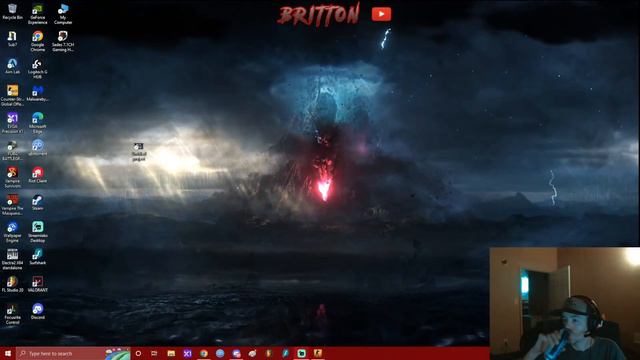Open EVGA Precision X1 taskbar icon
This screenshot has height=360, width=640.
187,353
